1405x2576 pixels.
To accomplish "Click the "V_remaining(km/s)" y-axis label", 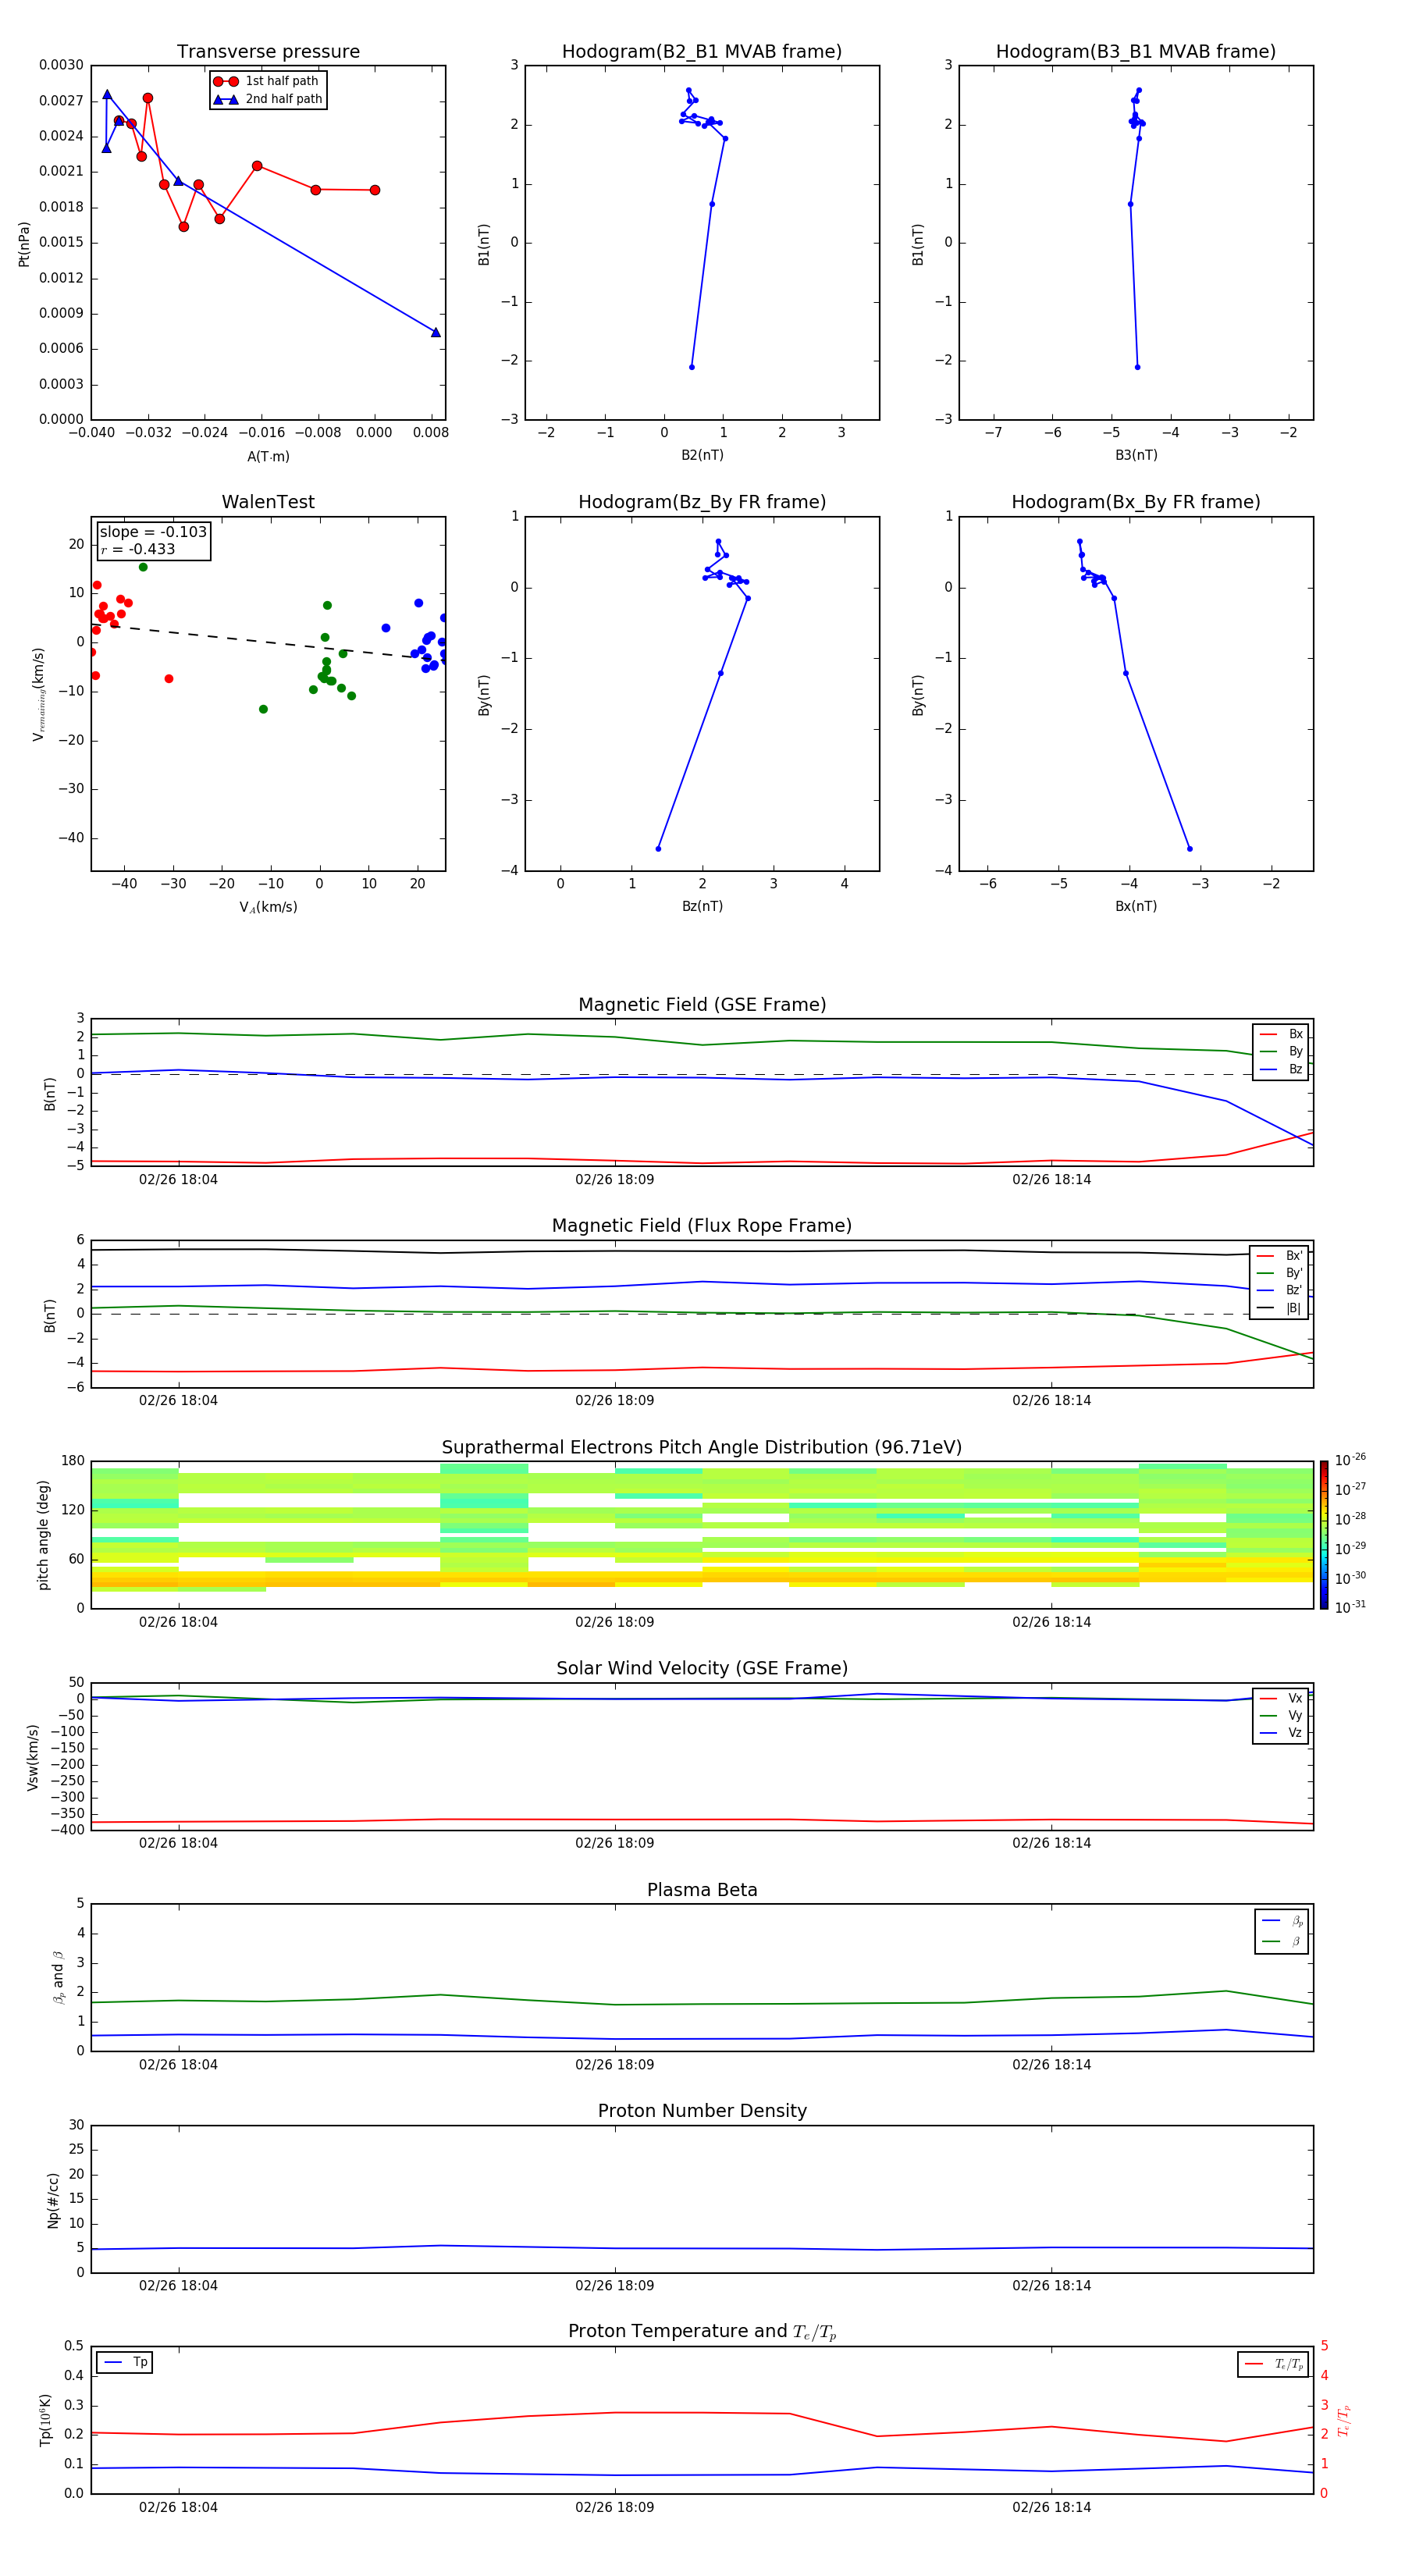I will tap(38, 695).
